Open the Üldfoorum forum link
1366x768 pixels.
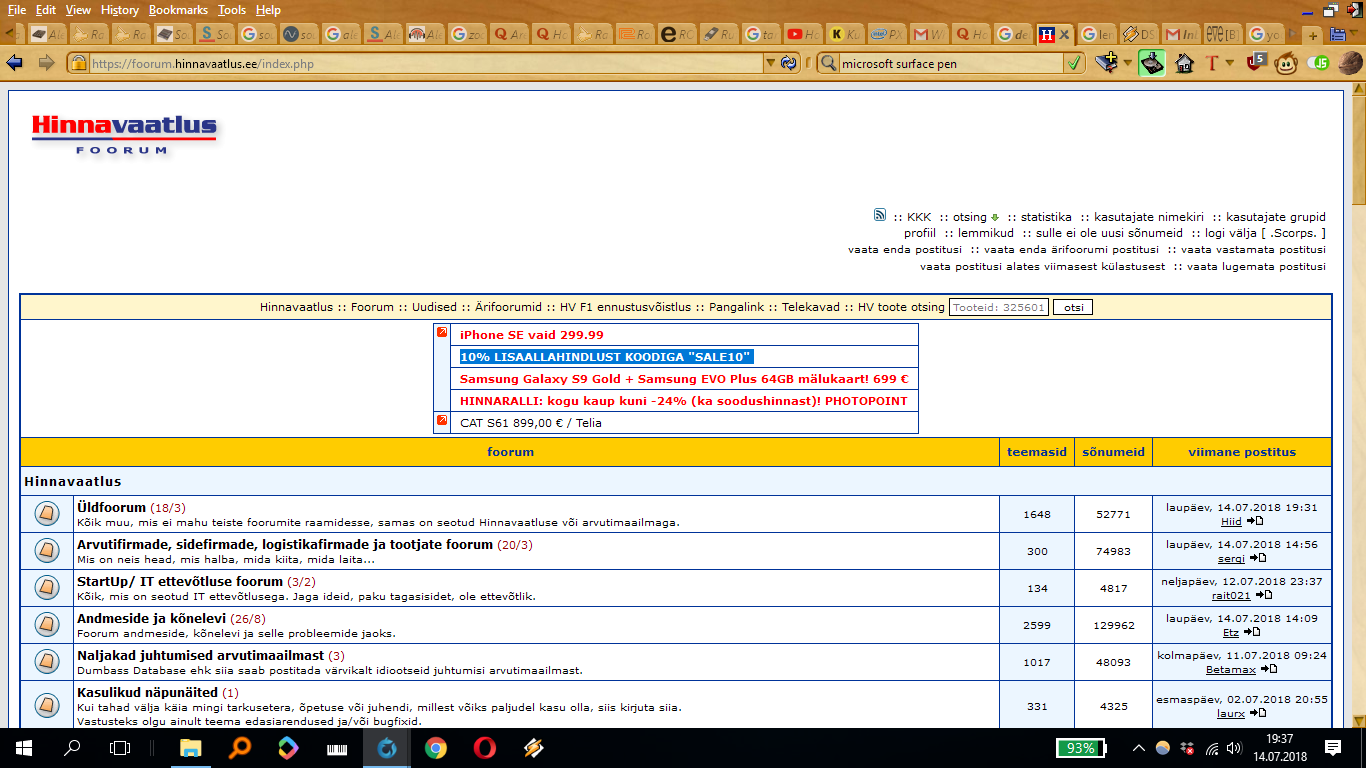click(x=111, y=507)
